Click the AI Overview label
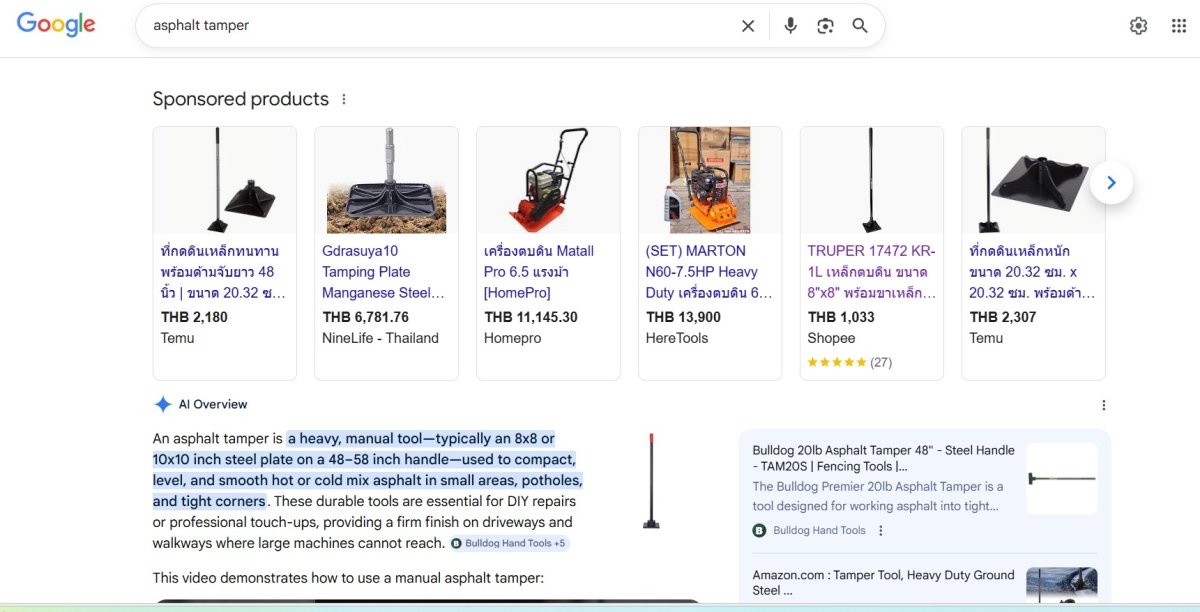Screen dimensions: 1200x612 [x=213, y=404]
